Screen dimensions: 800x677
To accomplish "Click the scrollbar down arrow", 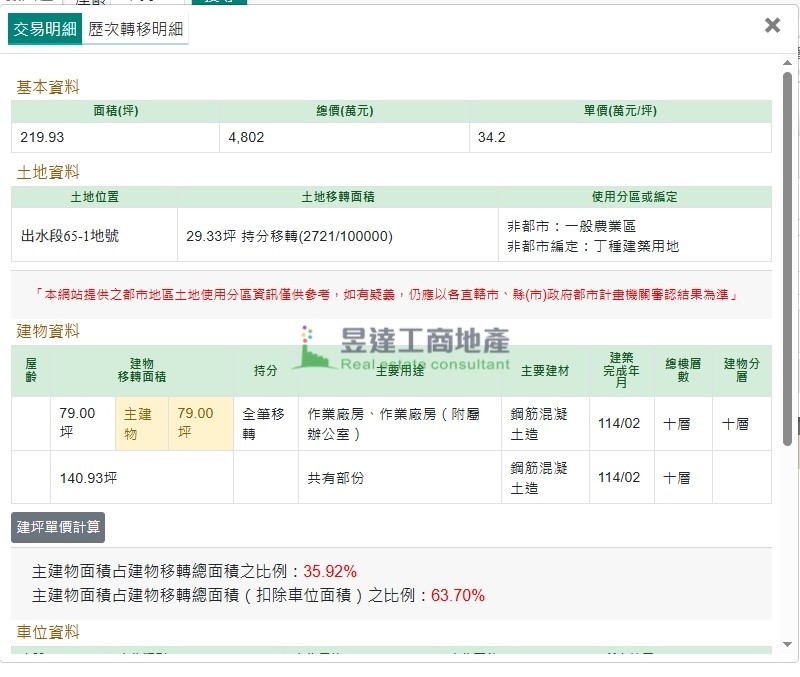I will pos(788,644).
